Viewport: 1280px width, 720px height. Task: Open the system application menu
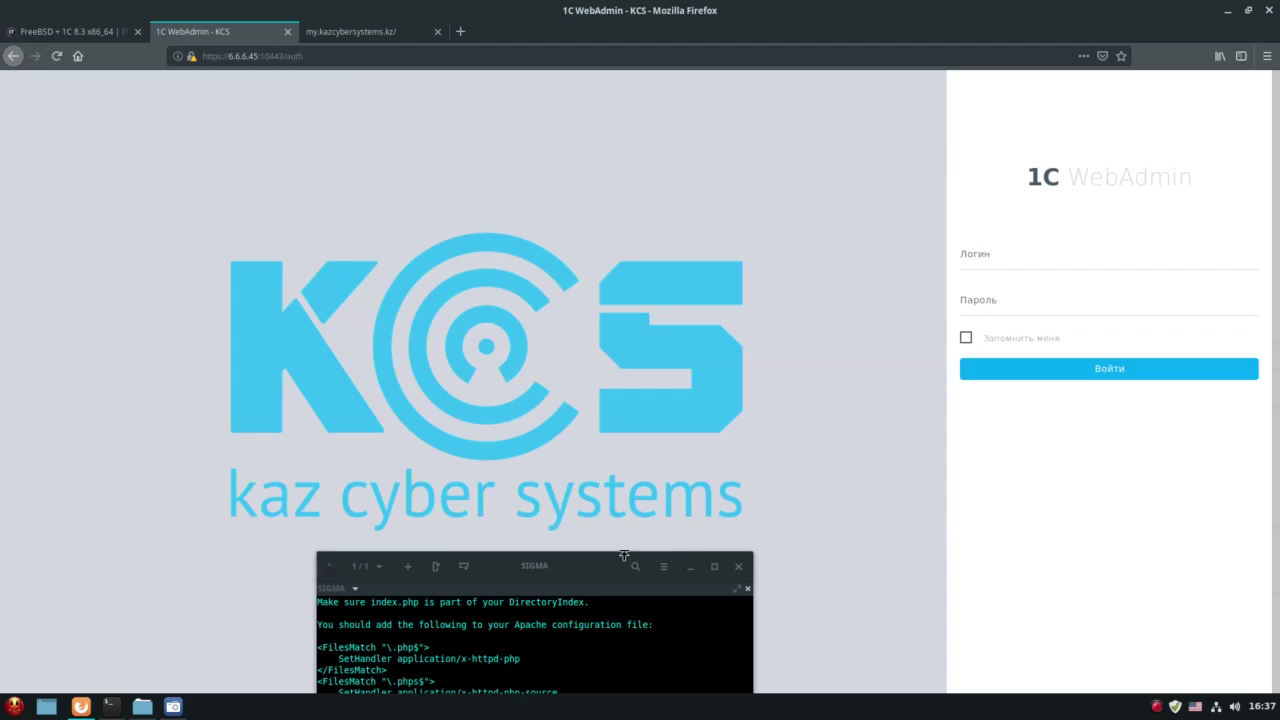[14, 706]
